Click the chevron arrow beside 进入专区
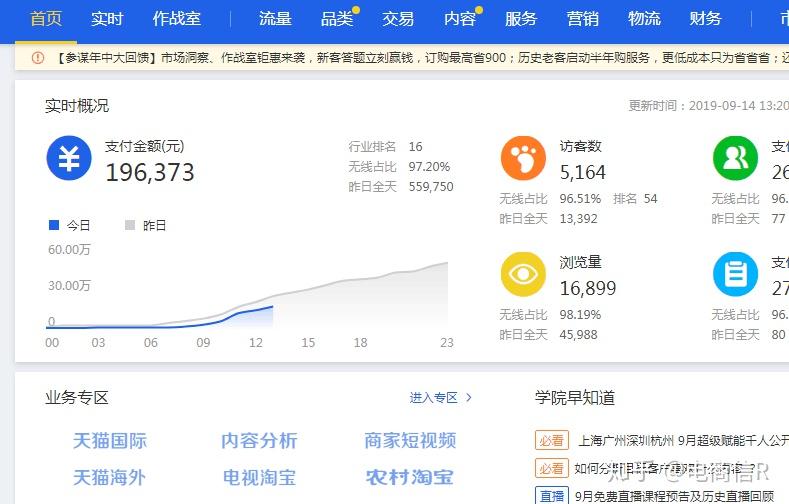This screenshot has height=504, width=789. [469, 397]
